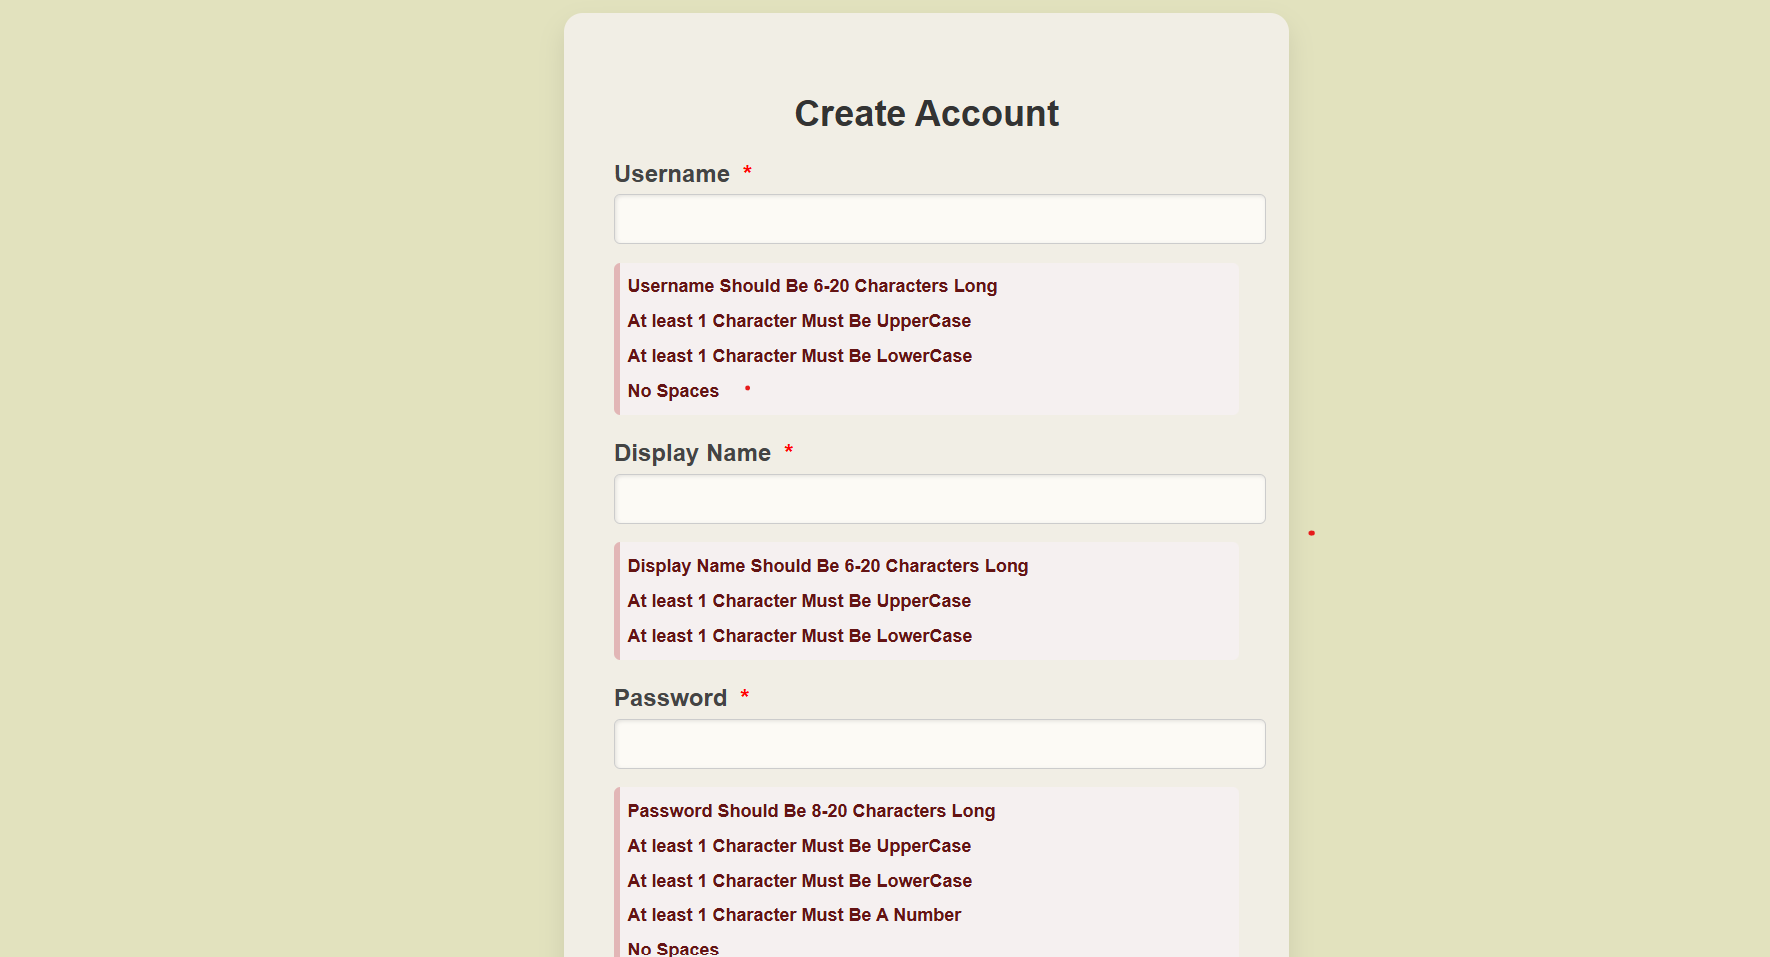Click the Username label
The image size is (1770, 957).
click(x=671, y=173)
